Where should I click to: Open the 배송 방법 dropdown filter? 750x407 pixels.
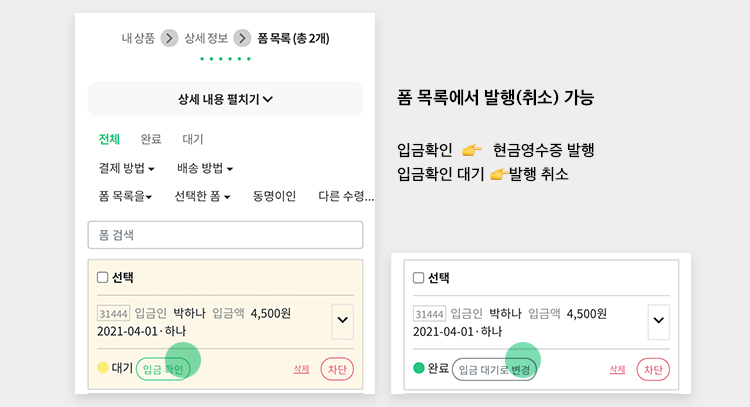tap(205, 168)
